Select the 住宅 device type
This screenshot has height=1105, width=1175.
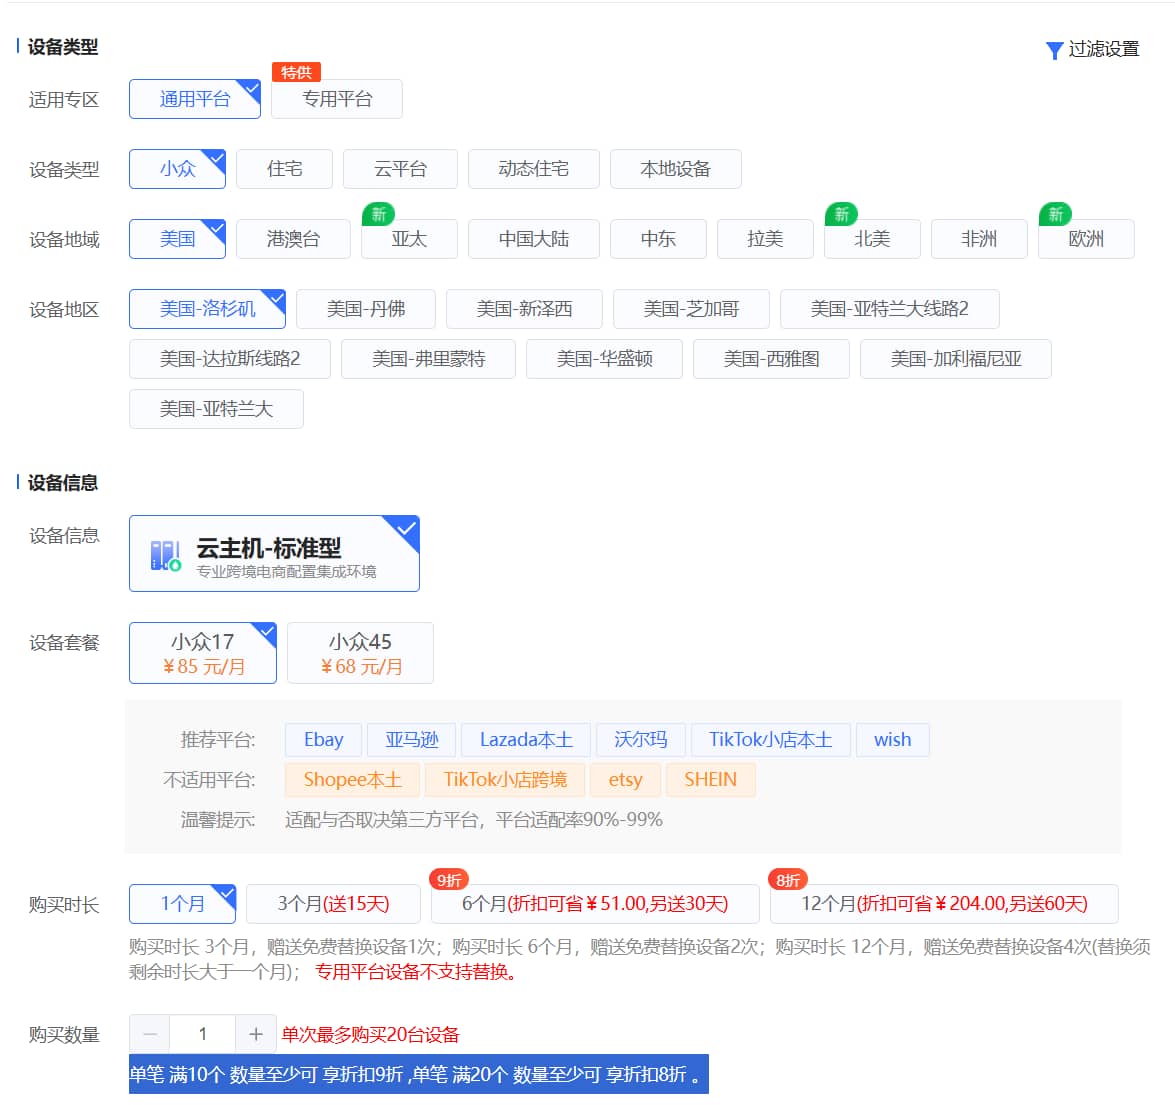click(x=283, y=168)
